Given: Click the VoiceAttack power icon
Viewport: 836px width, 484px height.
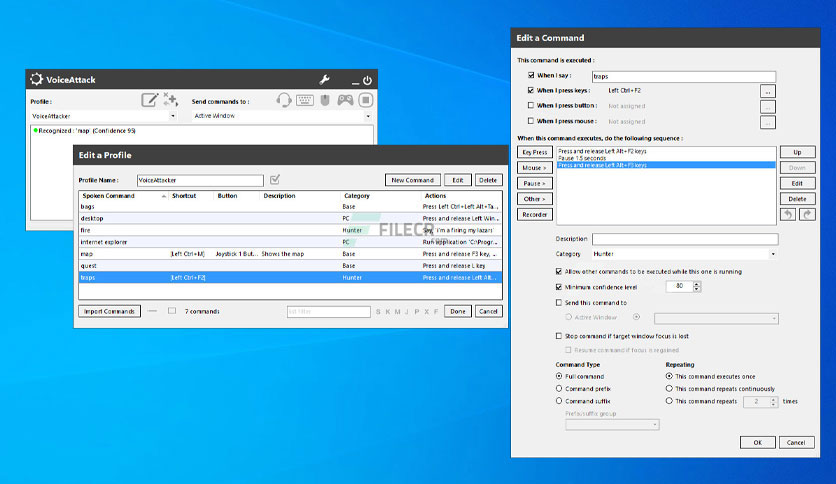Looking at the screenshot, I should point(367,80).
